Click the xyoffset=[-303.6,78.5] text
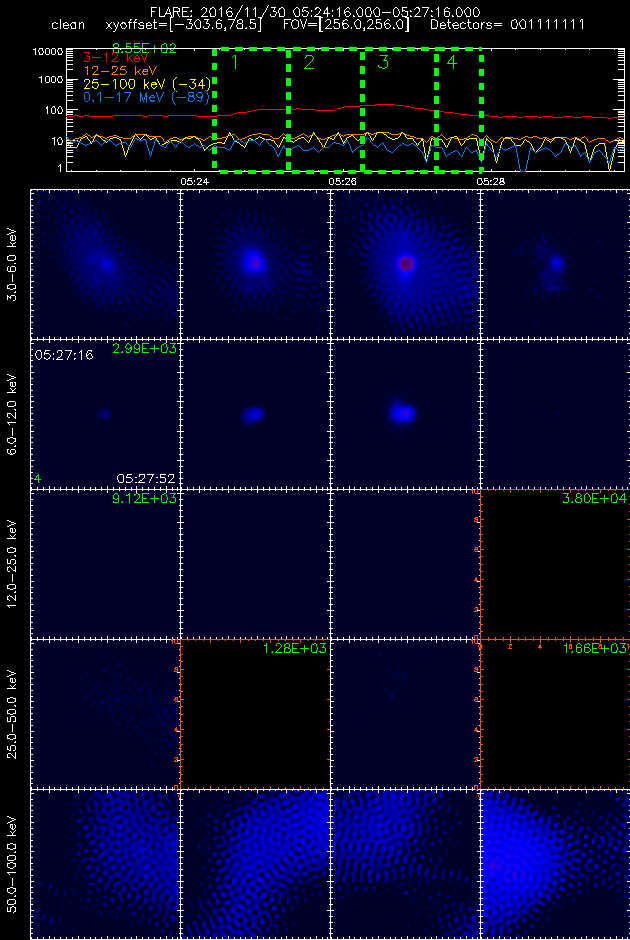The height and width of the screenshot is (940, 630). pos(183,27)
